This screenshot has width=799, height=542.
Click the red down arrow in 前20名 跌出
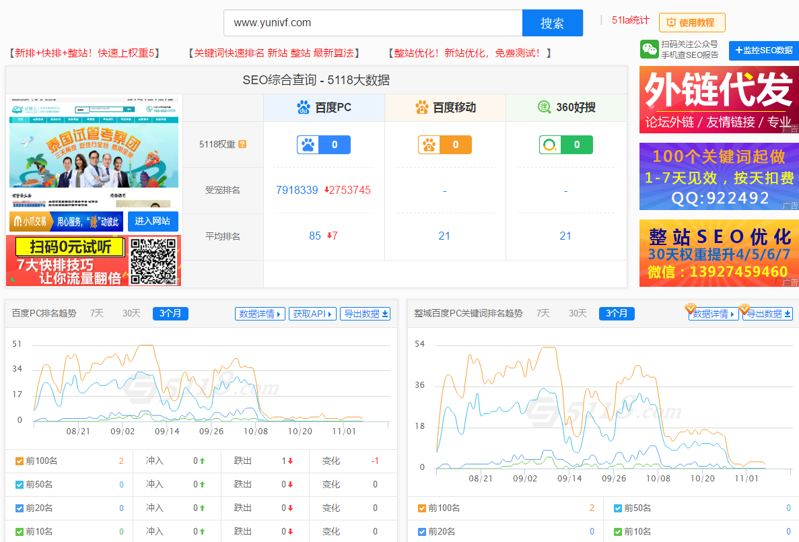290,508
